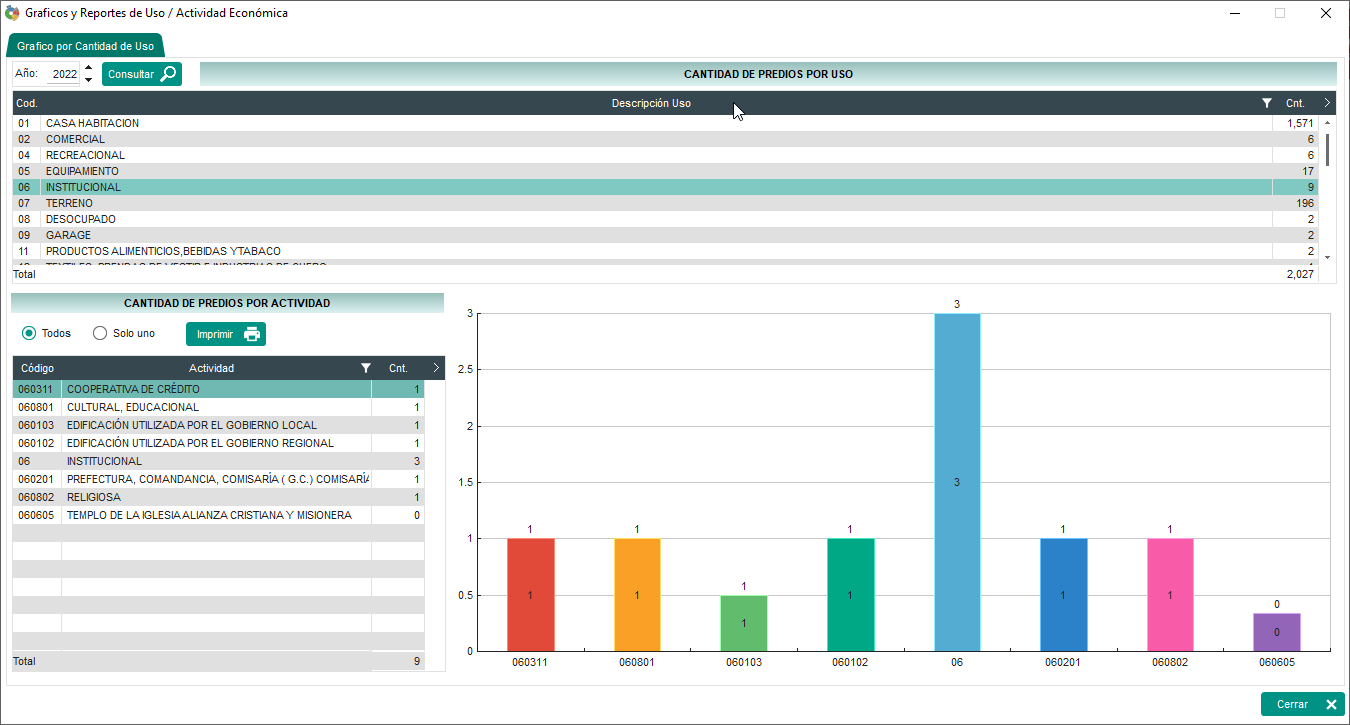Click the year input field showing 2022

[x=64, y=74]
